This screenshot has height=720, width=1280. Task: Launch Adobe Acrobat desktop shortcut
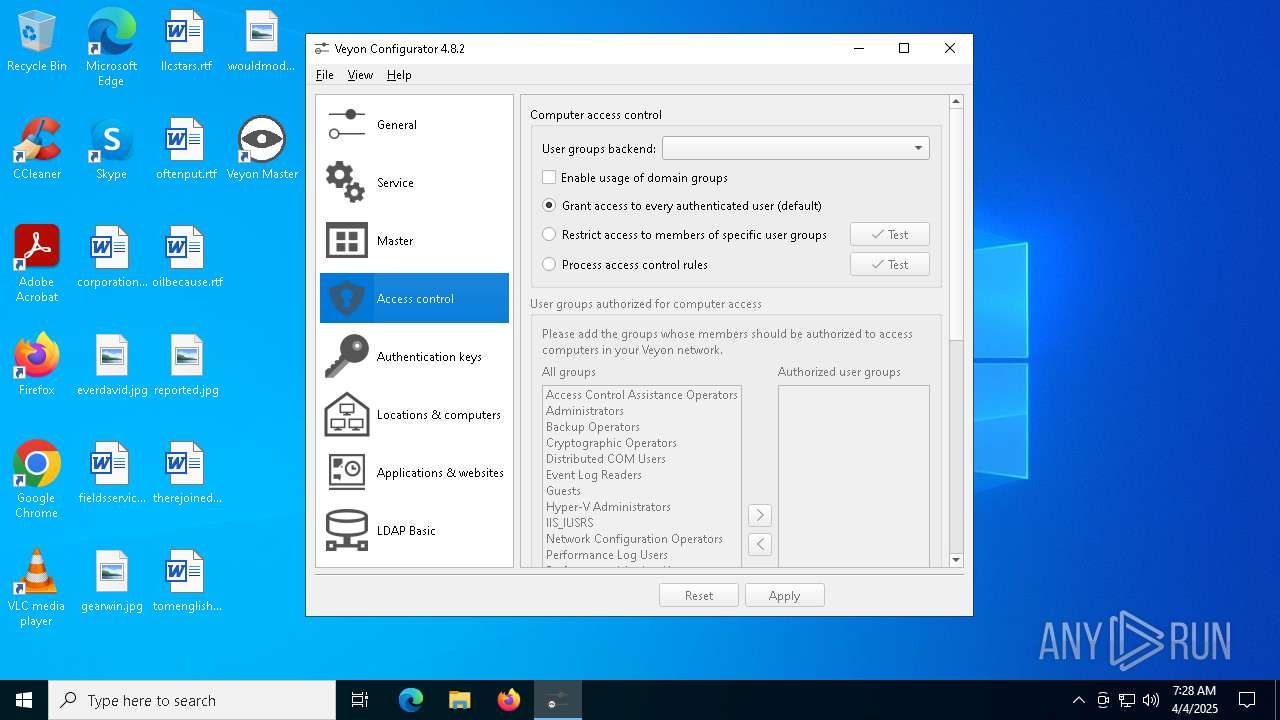coord(37,264)
